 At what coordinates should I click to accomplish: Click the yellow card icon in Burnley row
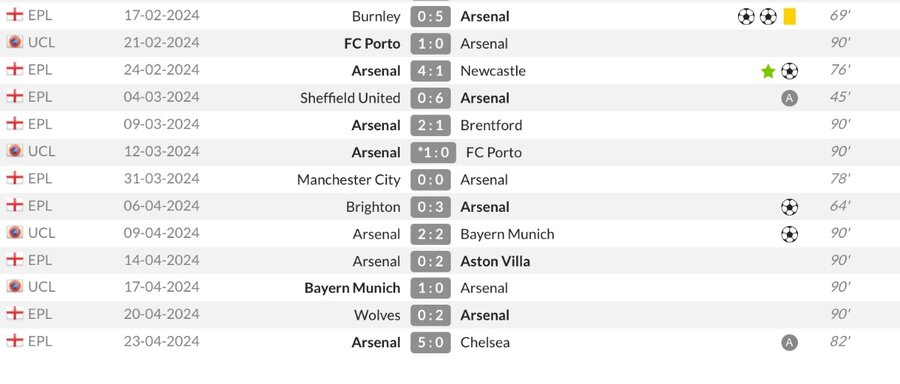coord(789,17)
